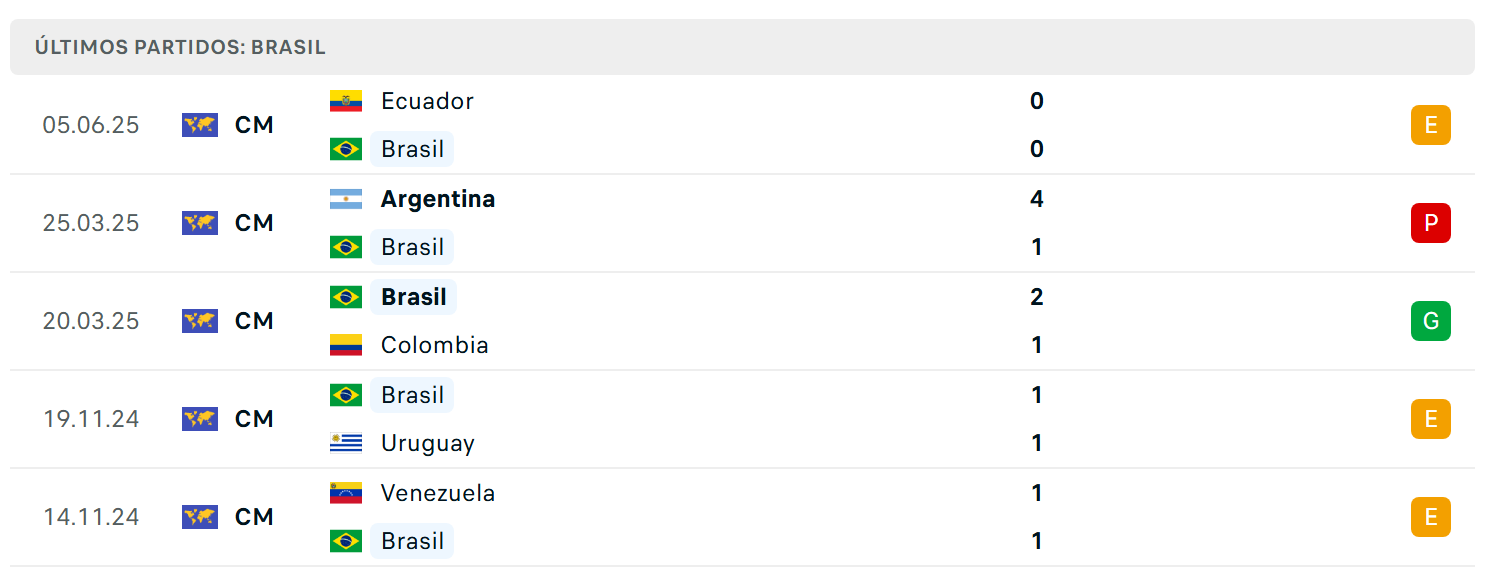
Task: Click the orange E badge for Ecuador match
Action: 1431,125
